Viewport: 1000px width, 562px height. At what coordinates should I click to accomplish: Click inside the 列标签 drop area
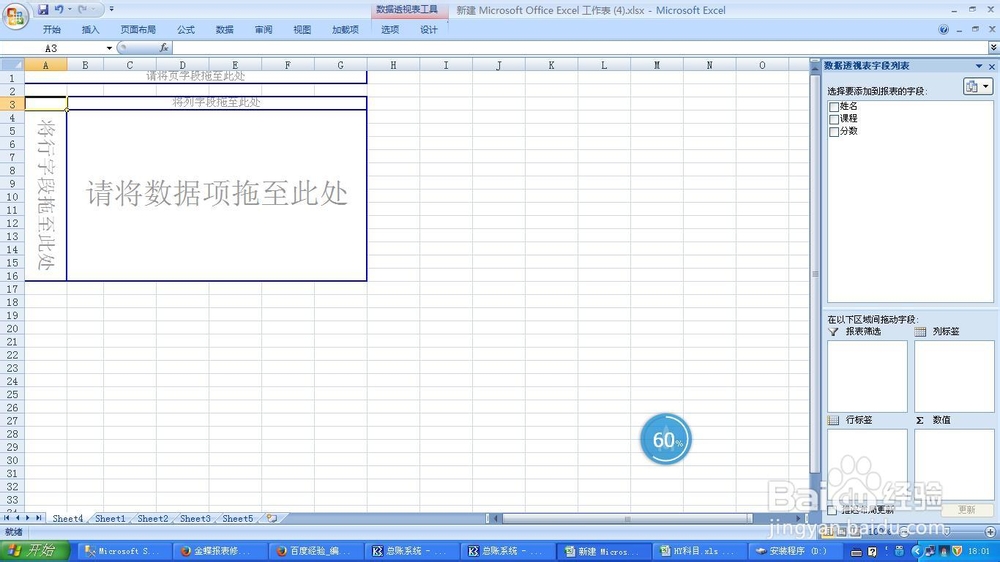[x=953, y=376]
